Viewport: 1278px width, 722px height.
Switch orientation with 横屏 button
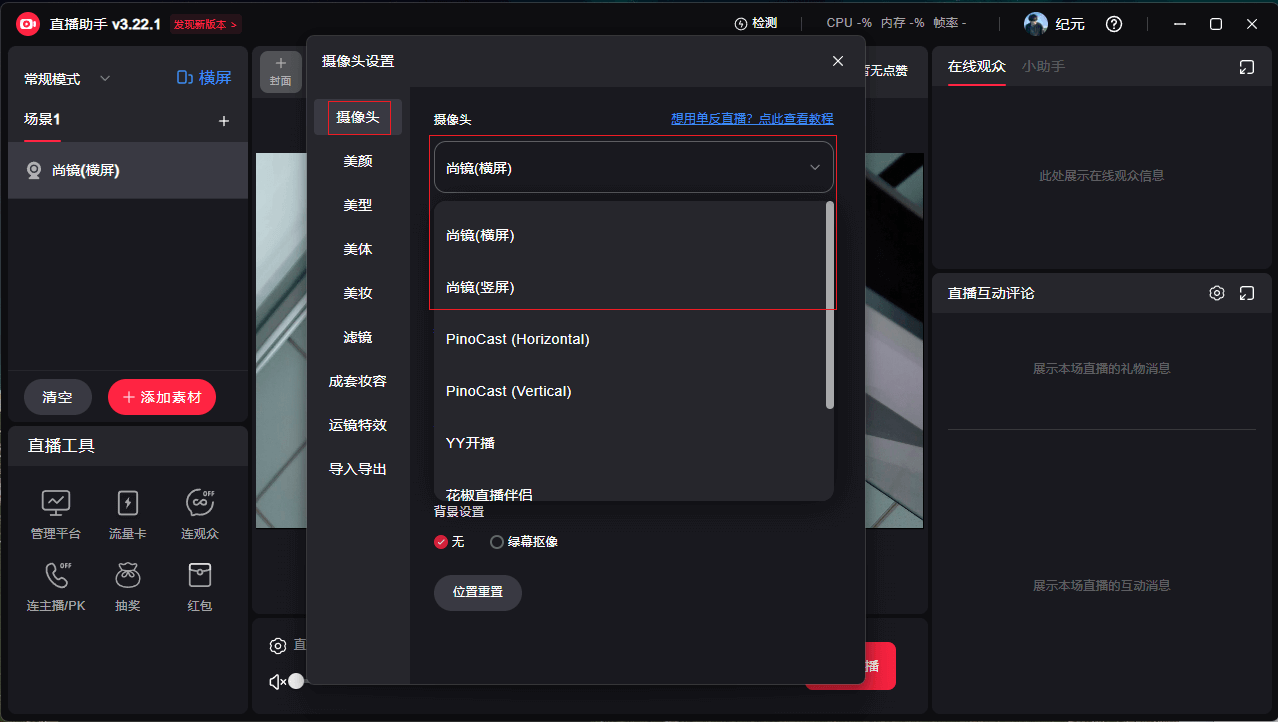pos(204,78)
